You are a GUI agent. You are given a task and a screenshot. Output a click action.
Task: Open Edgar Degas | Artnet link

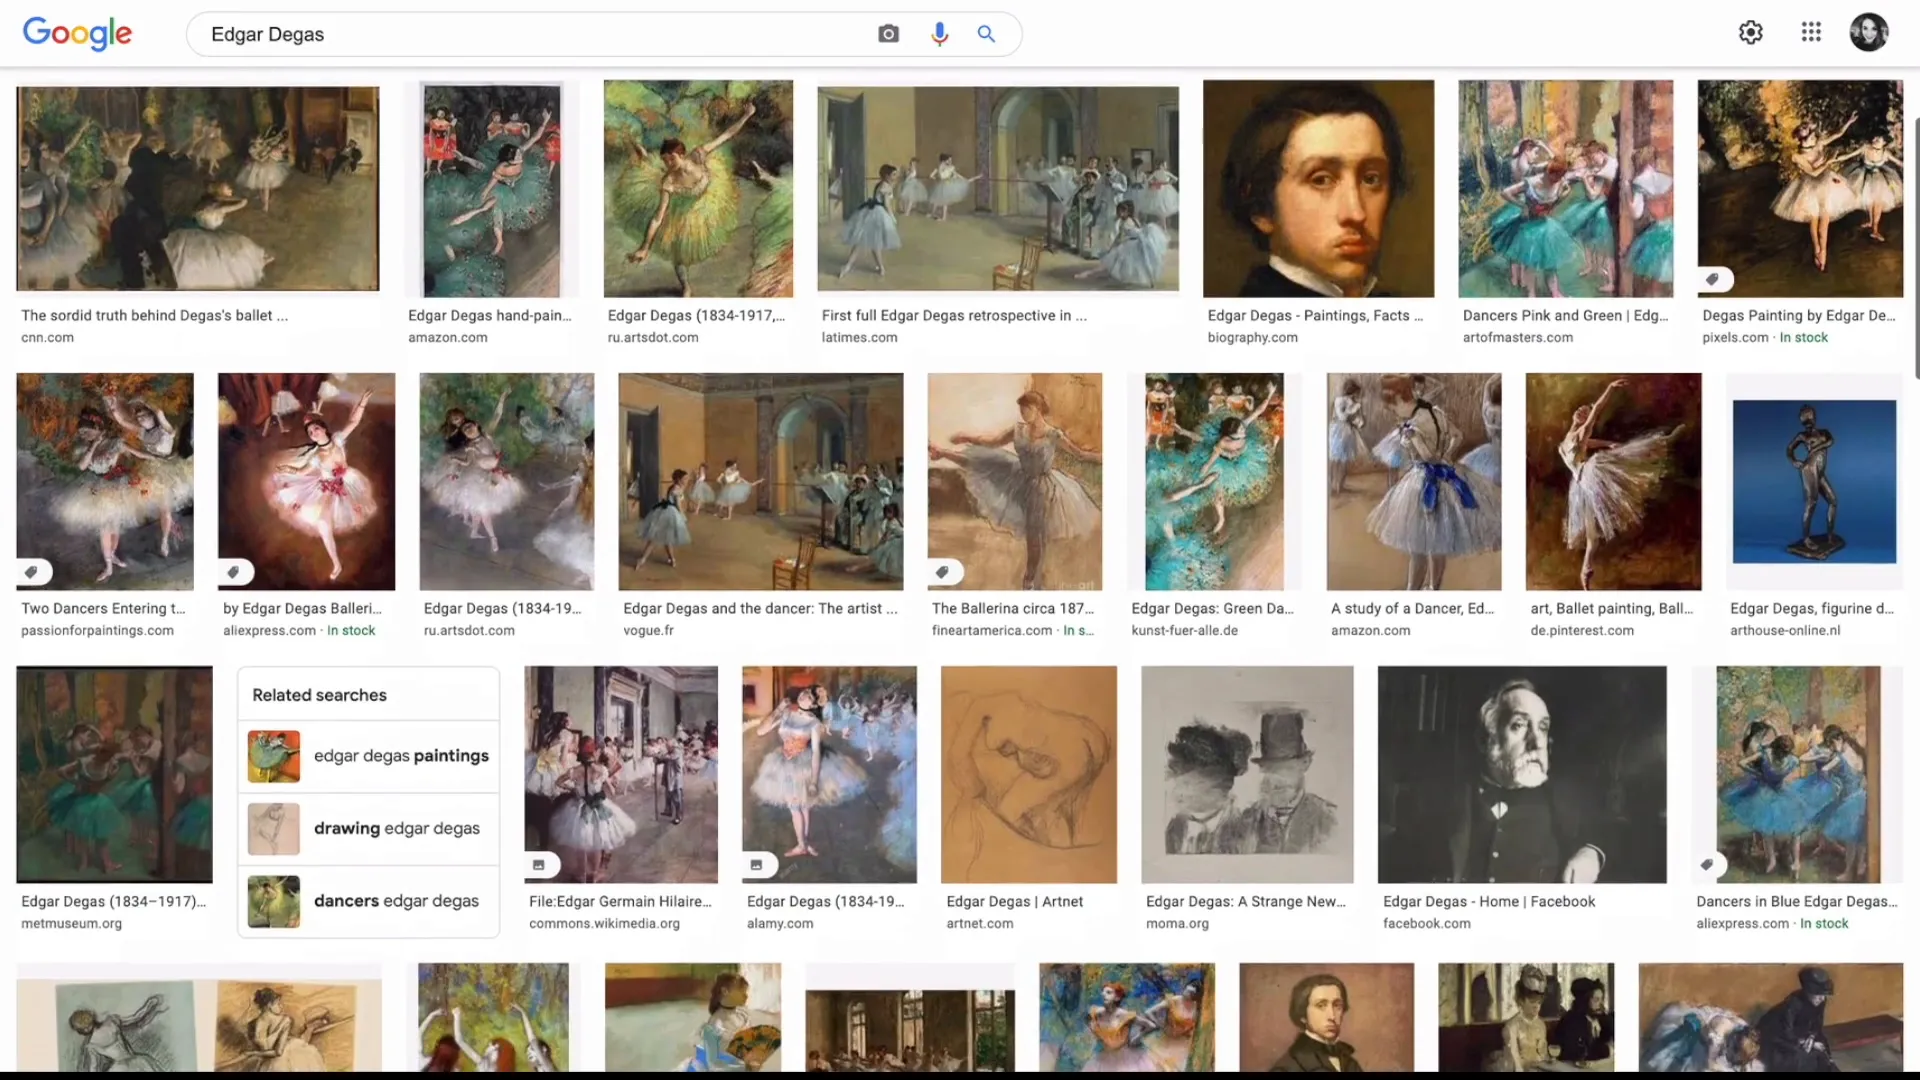click(1014, 901)
